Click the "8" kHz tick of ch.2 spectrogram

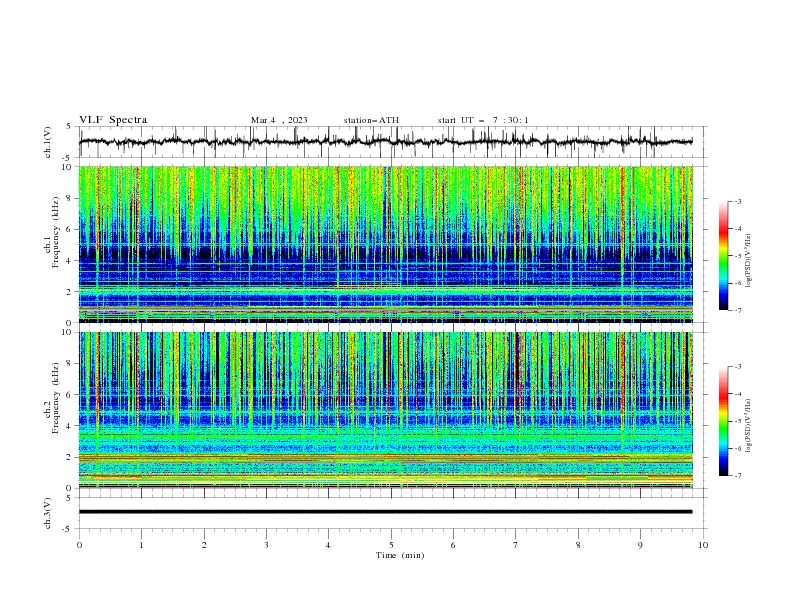(70, 364)
